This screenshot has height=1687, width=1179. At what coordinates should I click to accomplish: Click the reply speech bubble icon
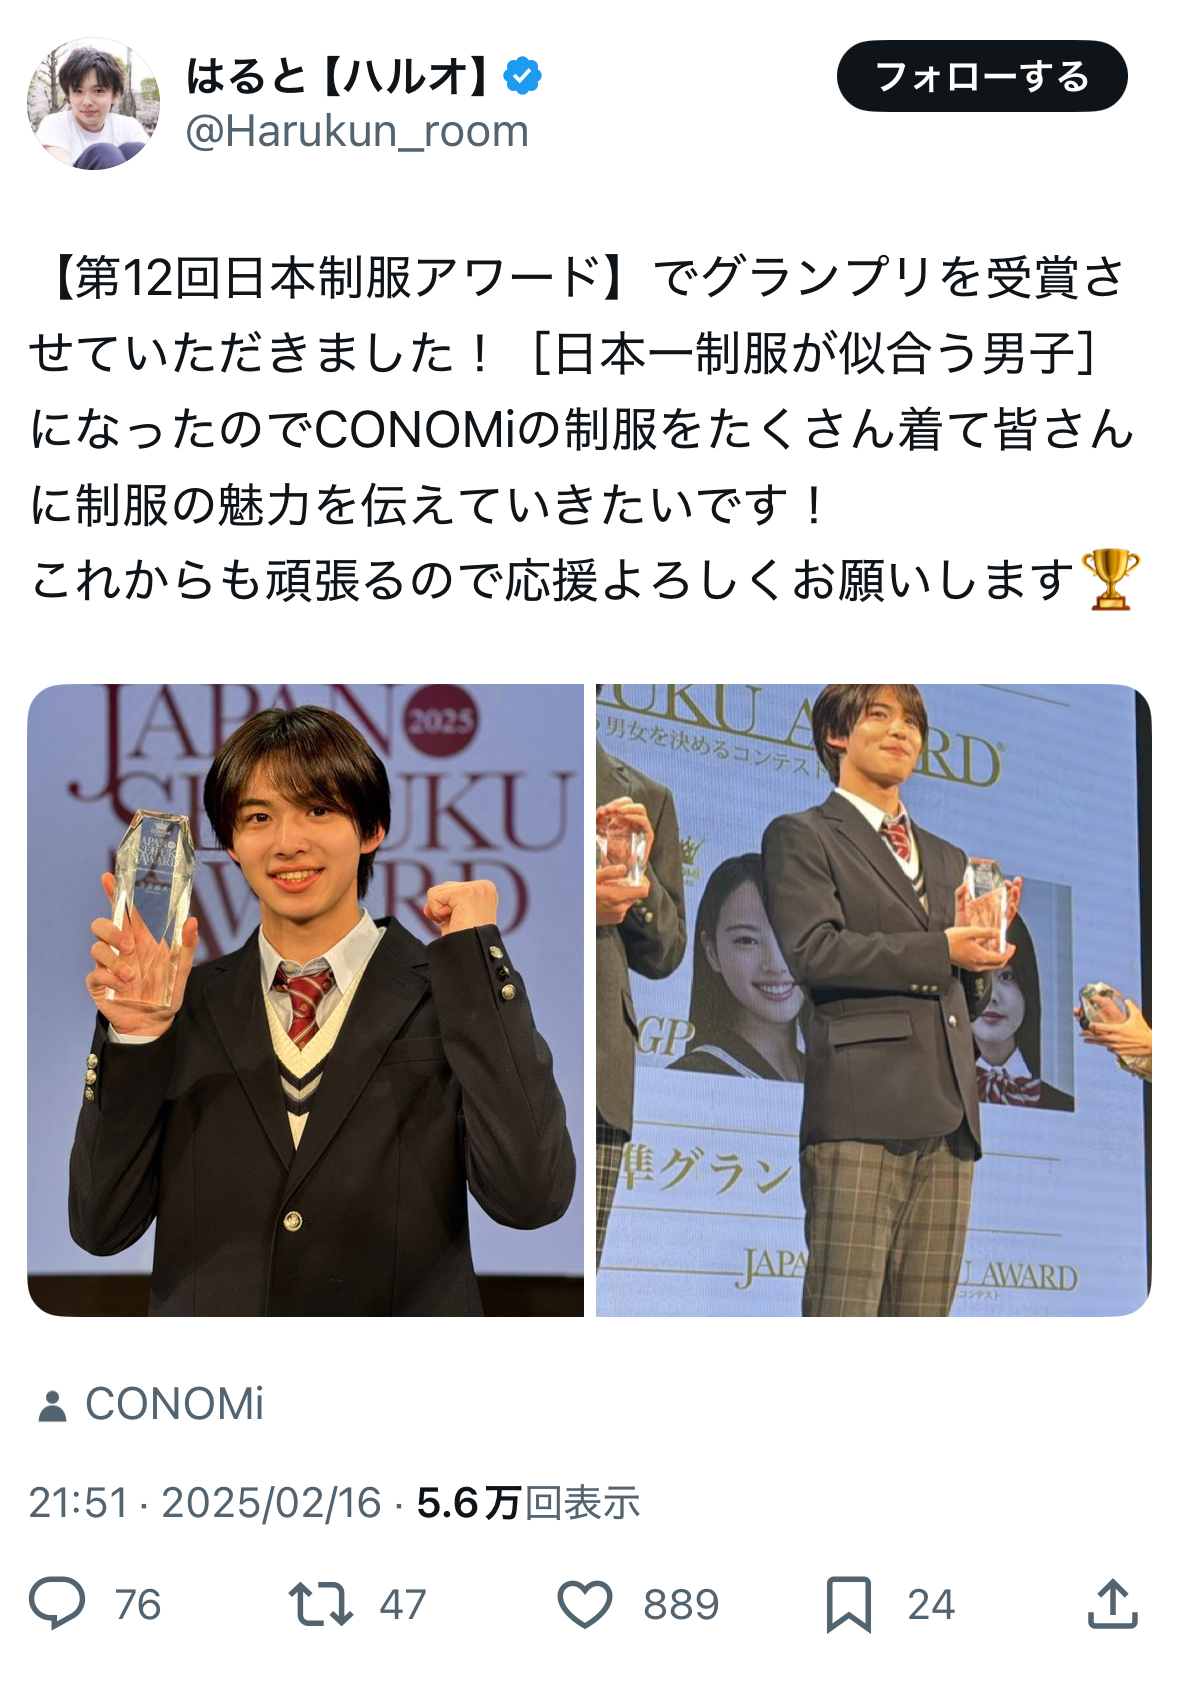click(57, 1604)
